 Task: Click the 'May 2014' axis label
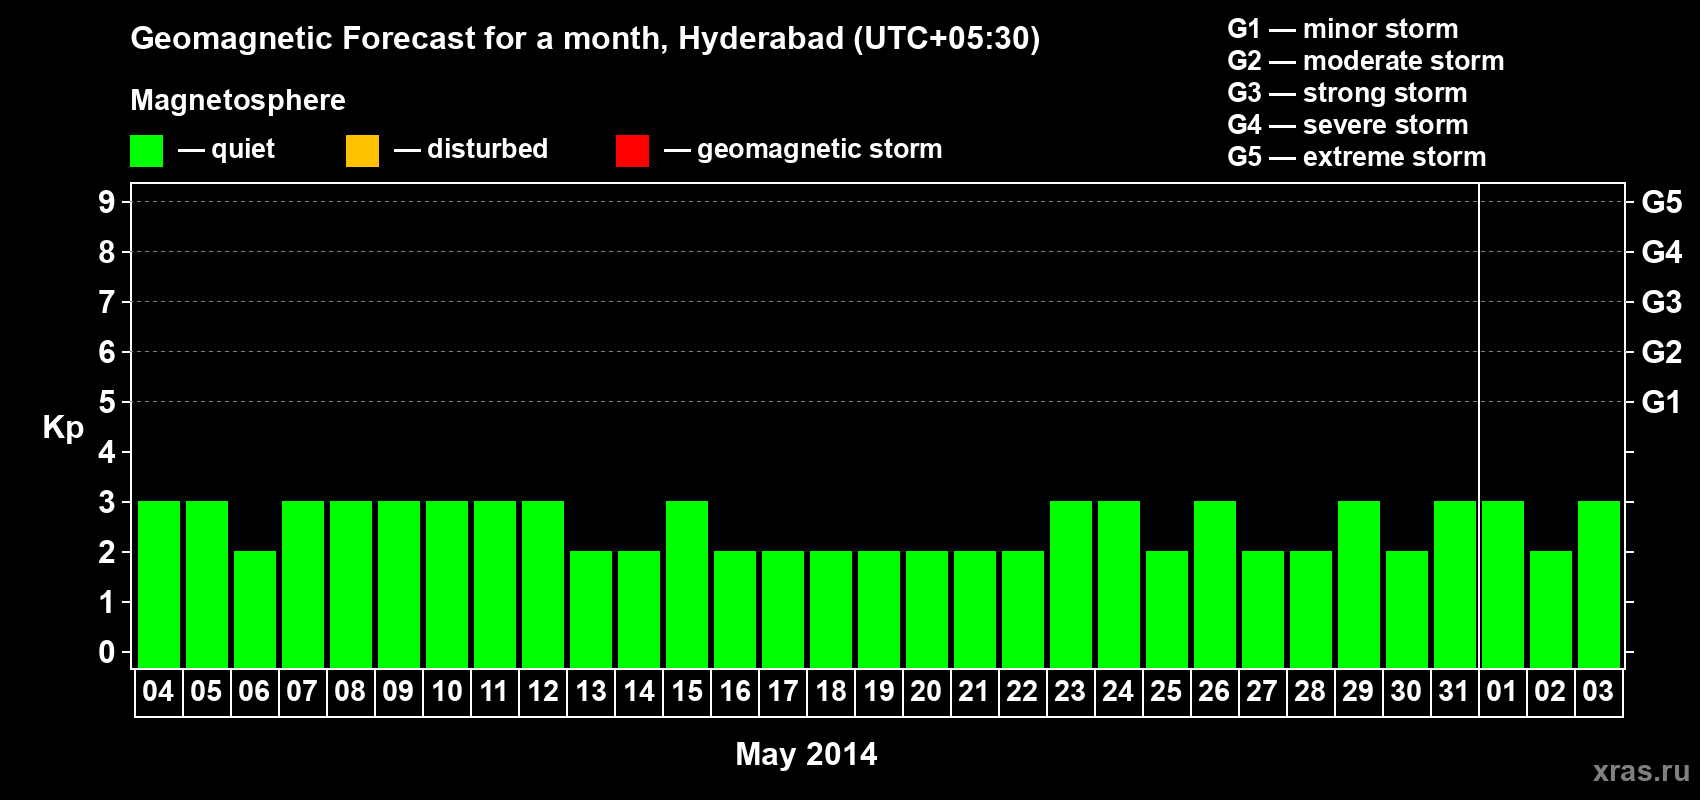click(806, 754)
